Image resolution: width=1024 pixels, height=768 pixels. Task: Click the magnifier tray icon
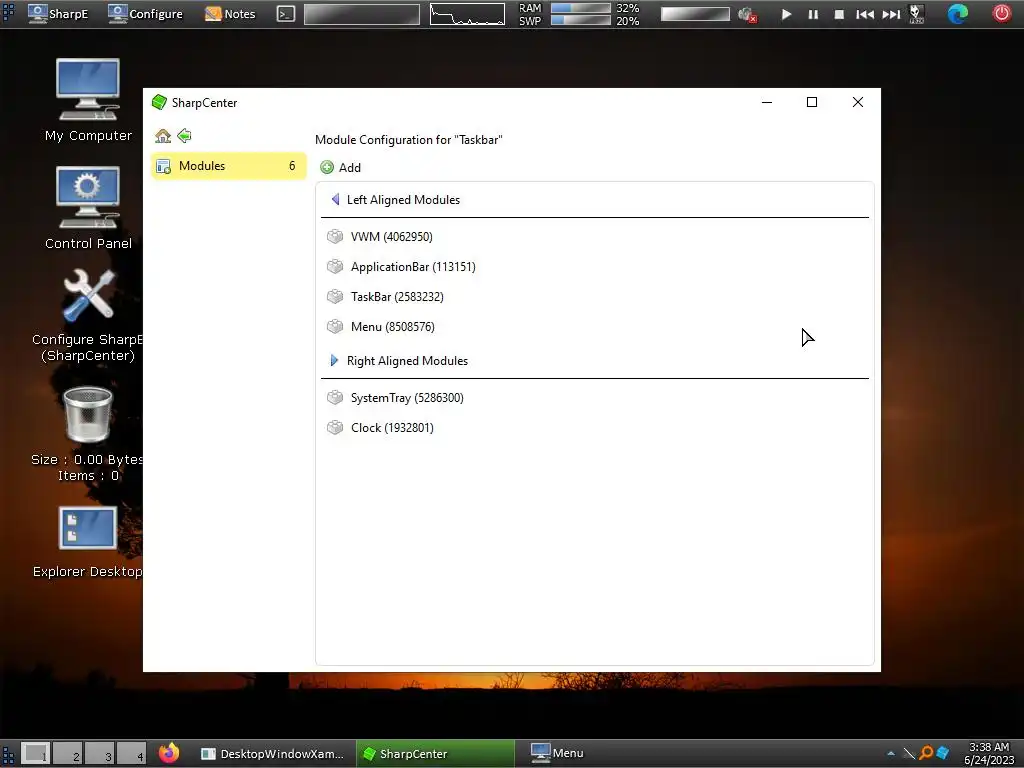point(926,753)
